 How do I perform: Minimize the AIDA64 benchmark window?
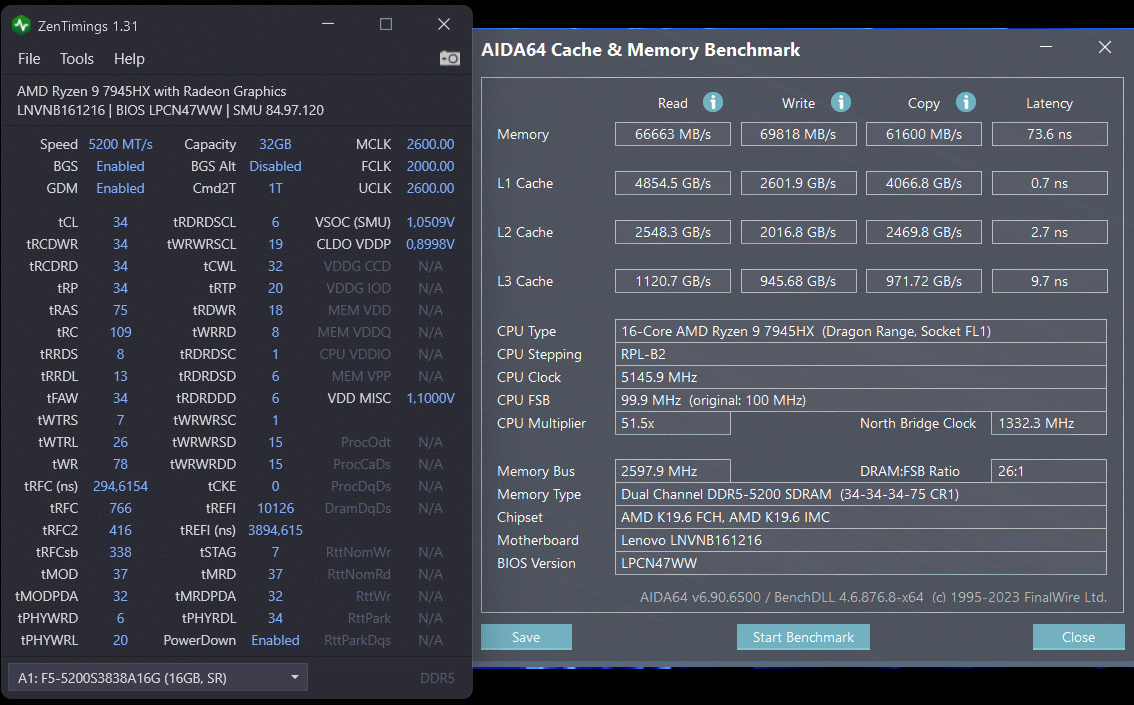1046,47
